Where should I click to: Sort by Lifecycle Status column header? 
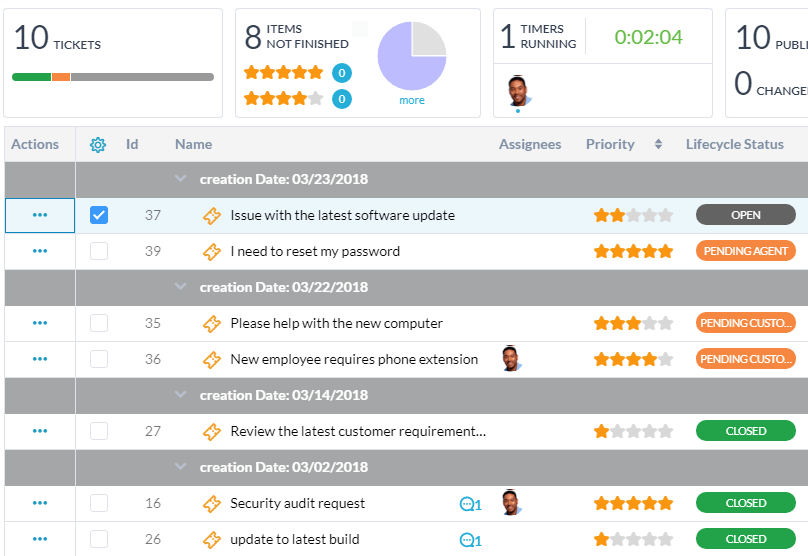pyautogui.click(x=734, y=144)
